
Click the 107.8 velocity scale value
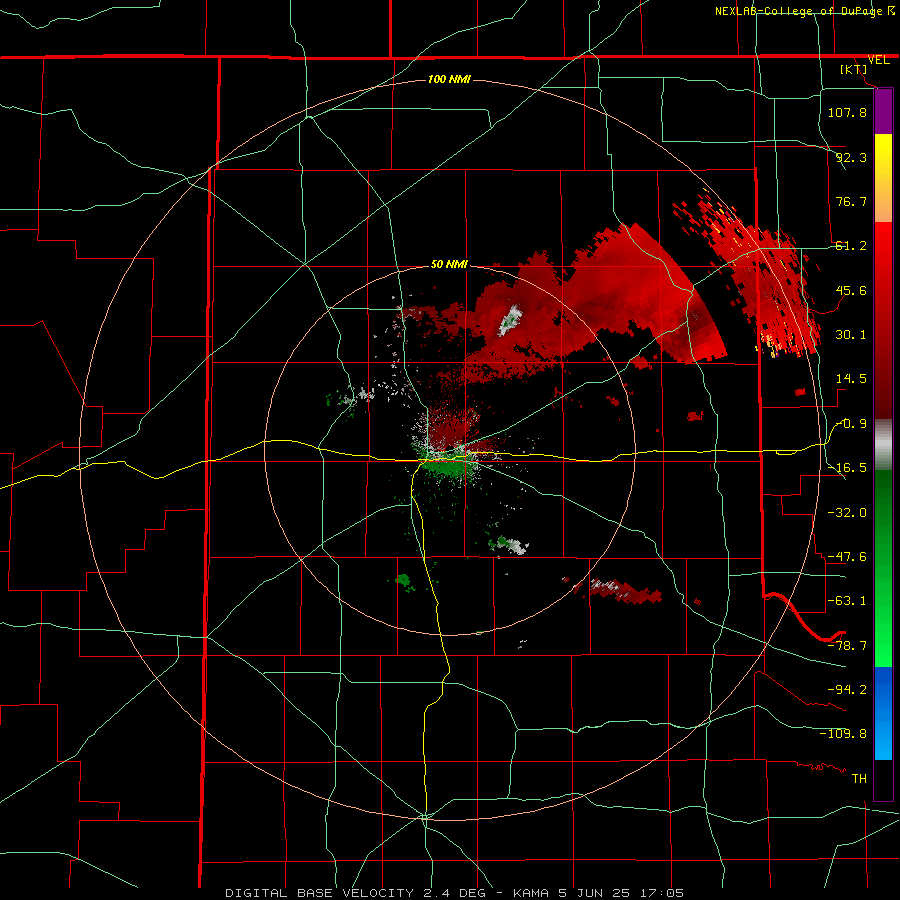[847, 112]
